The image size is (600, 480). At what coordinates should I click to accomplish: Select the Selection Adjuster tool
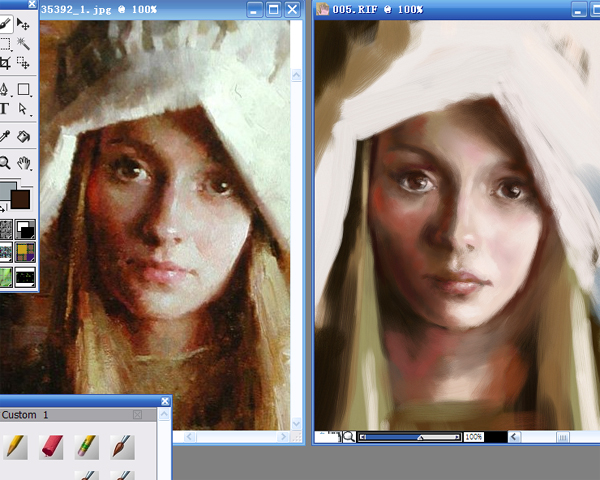tap(23, 63)
